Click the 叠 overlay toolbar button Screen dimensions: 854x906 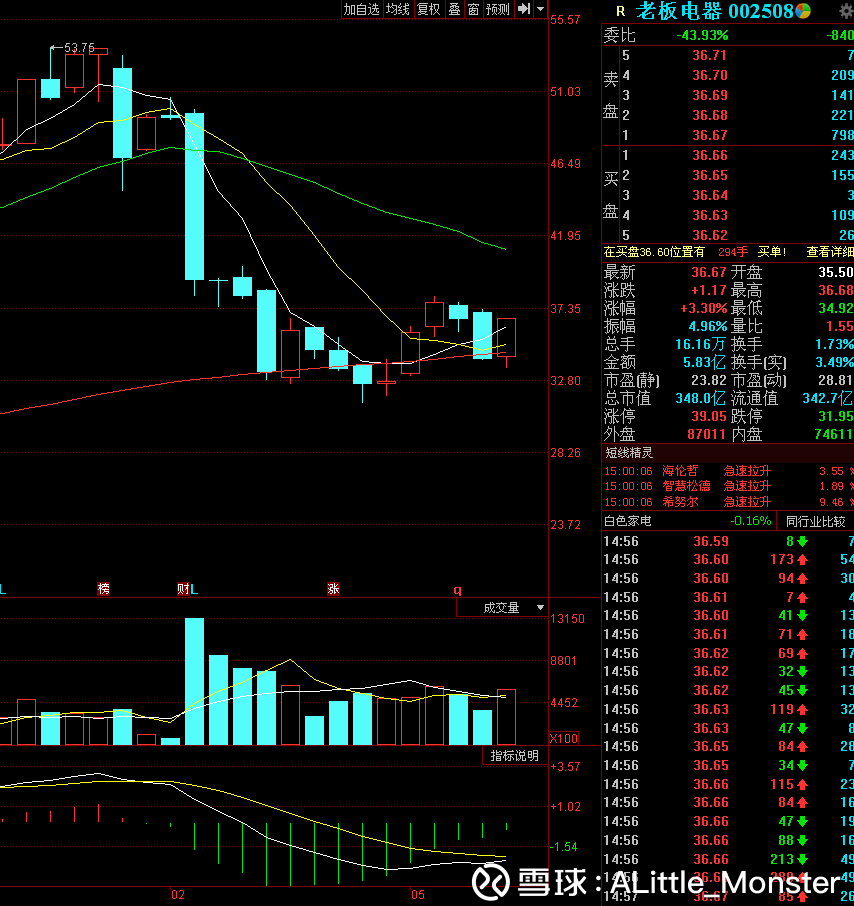pos(455,9)
